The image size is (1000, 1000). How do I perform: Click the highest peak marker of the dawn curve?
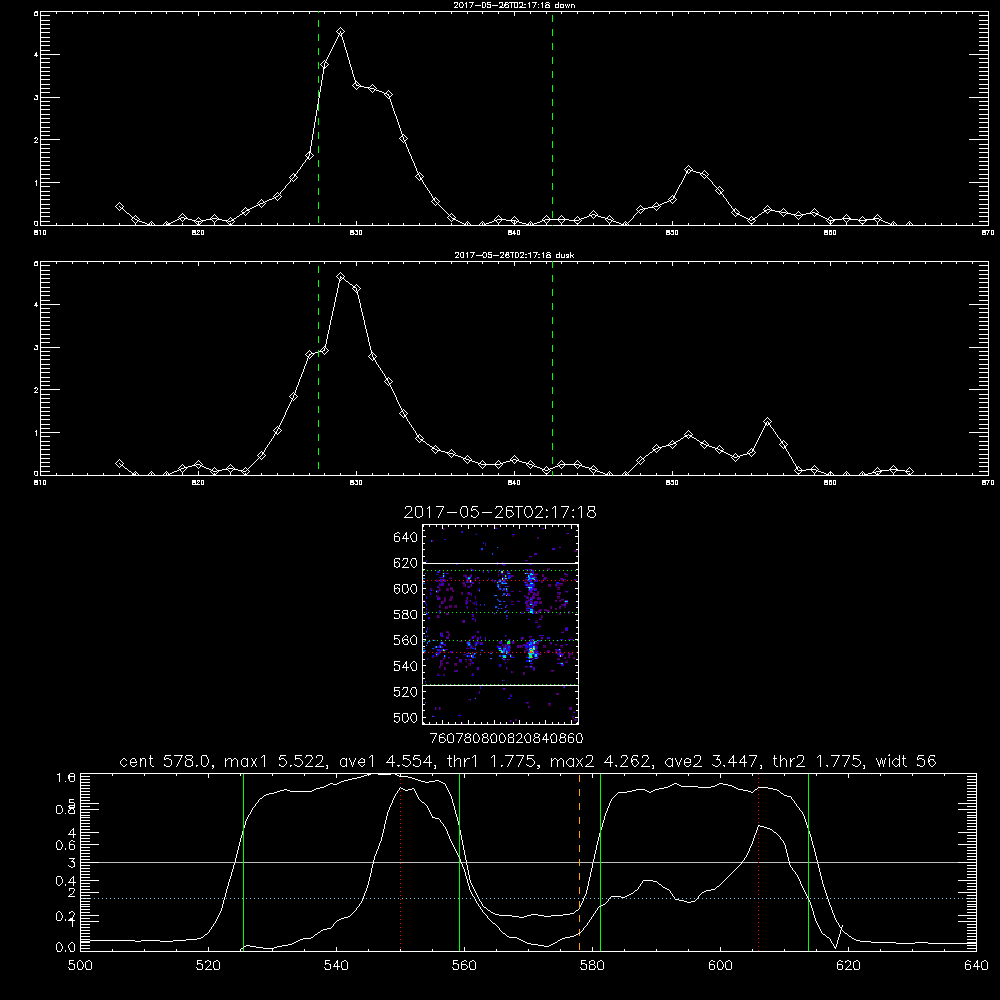pos(341,31)
